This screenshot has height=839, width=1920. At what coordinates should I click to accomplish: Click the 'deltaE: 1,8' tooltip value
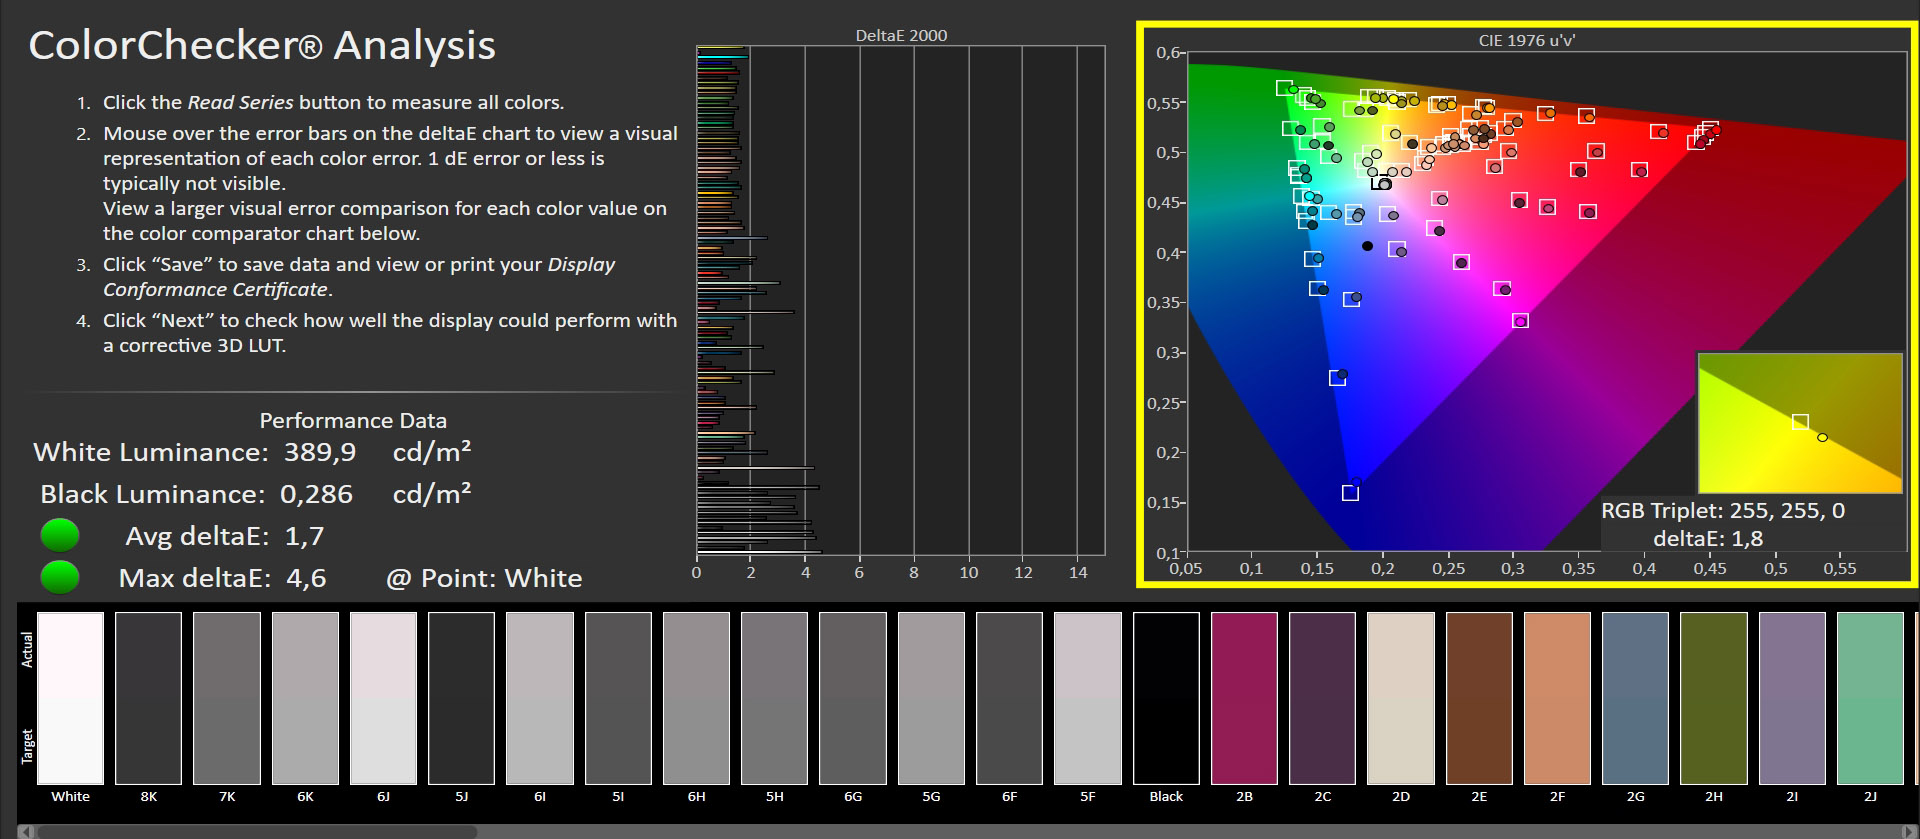pyautogui.click(x=1708, y=538)
